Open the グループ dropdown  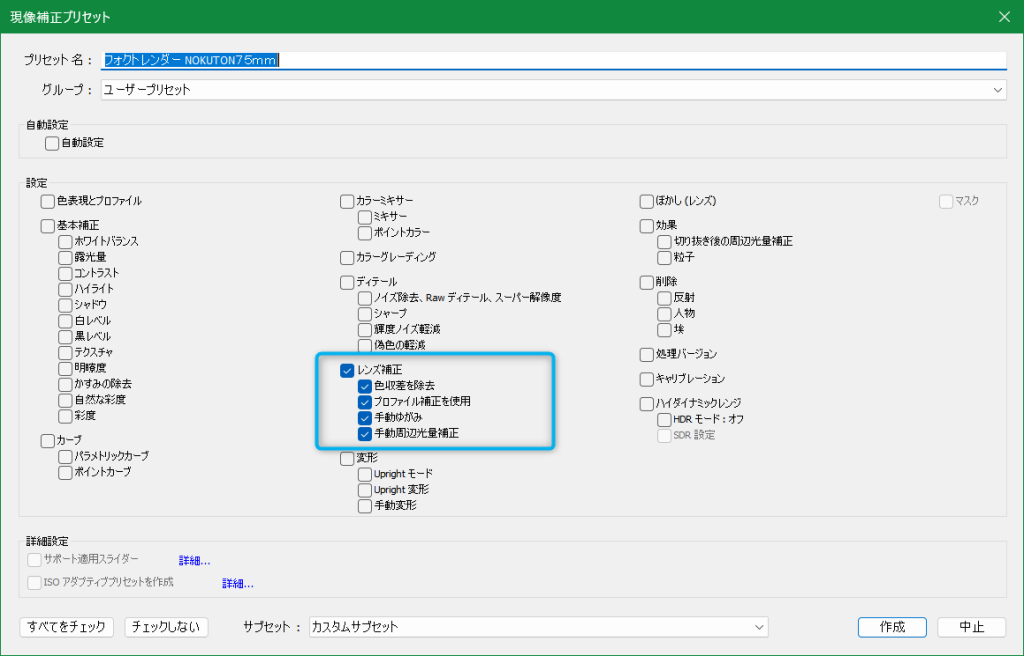click(x=553, y=90)
